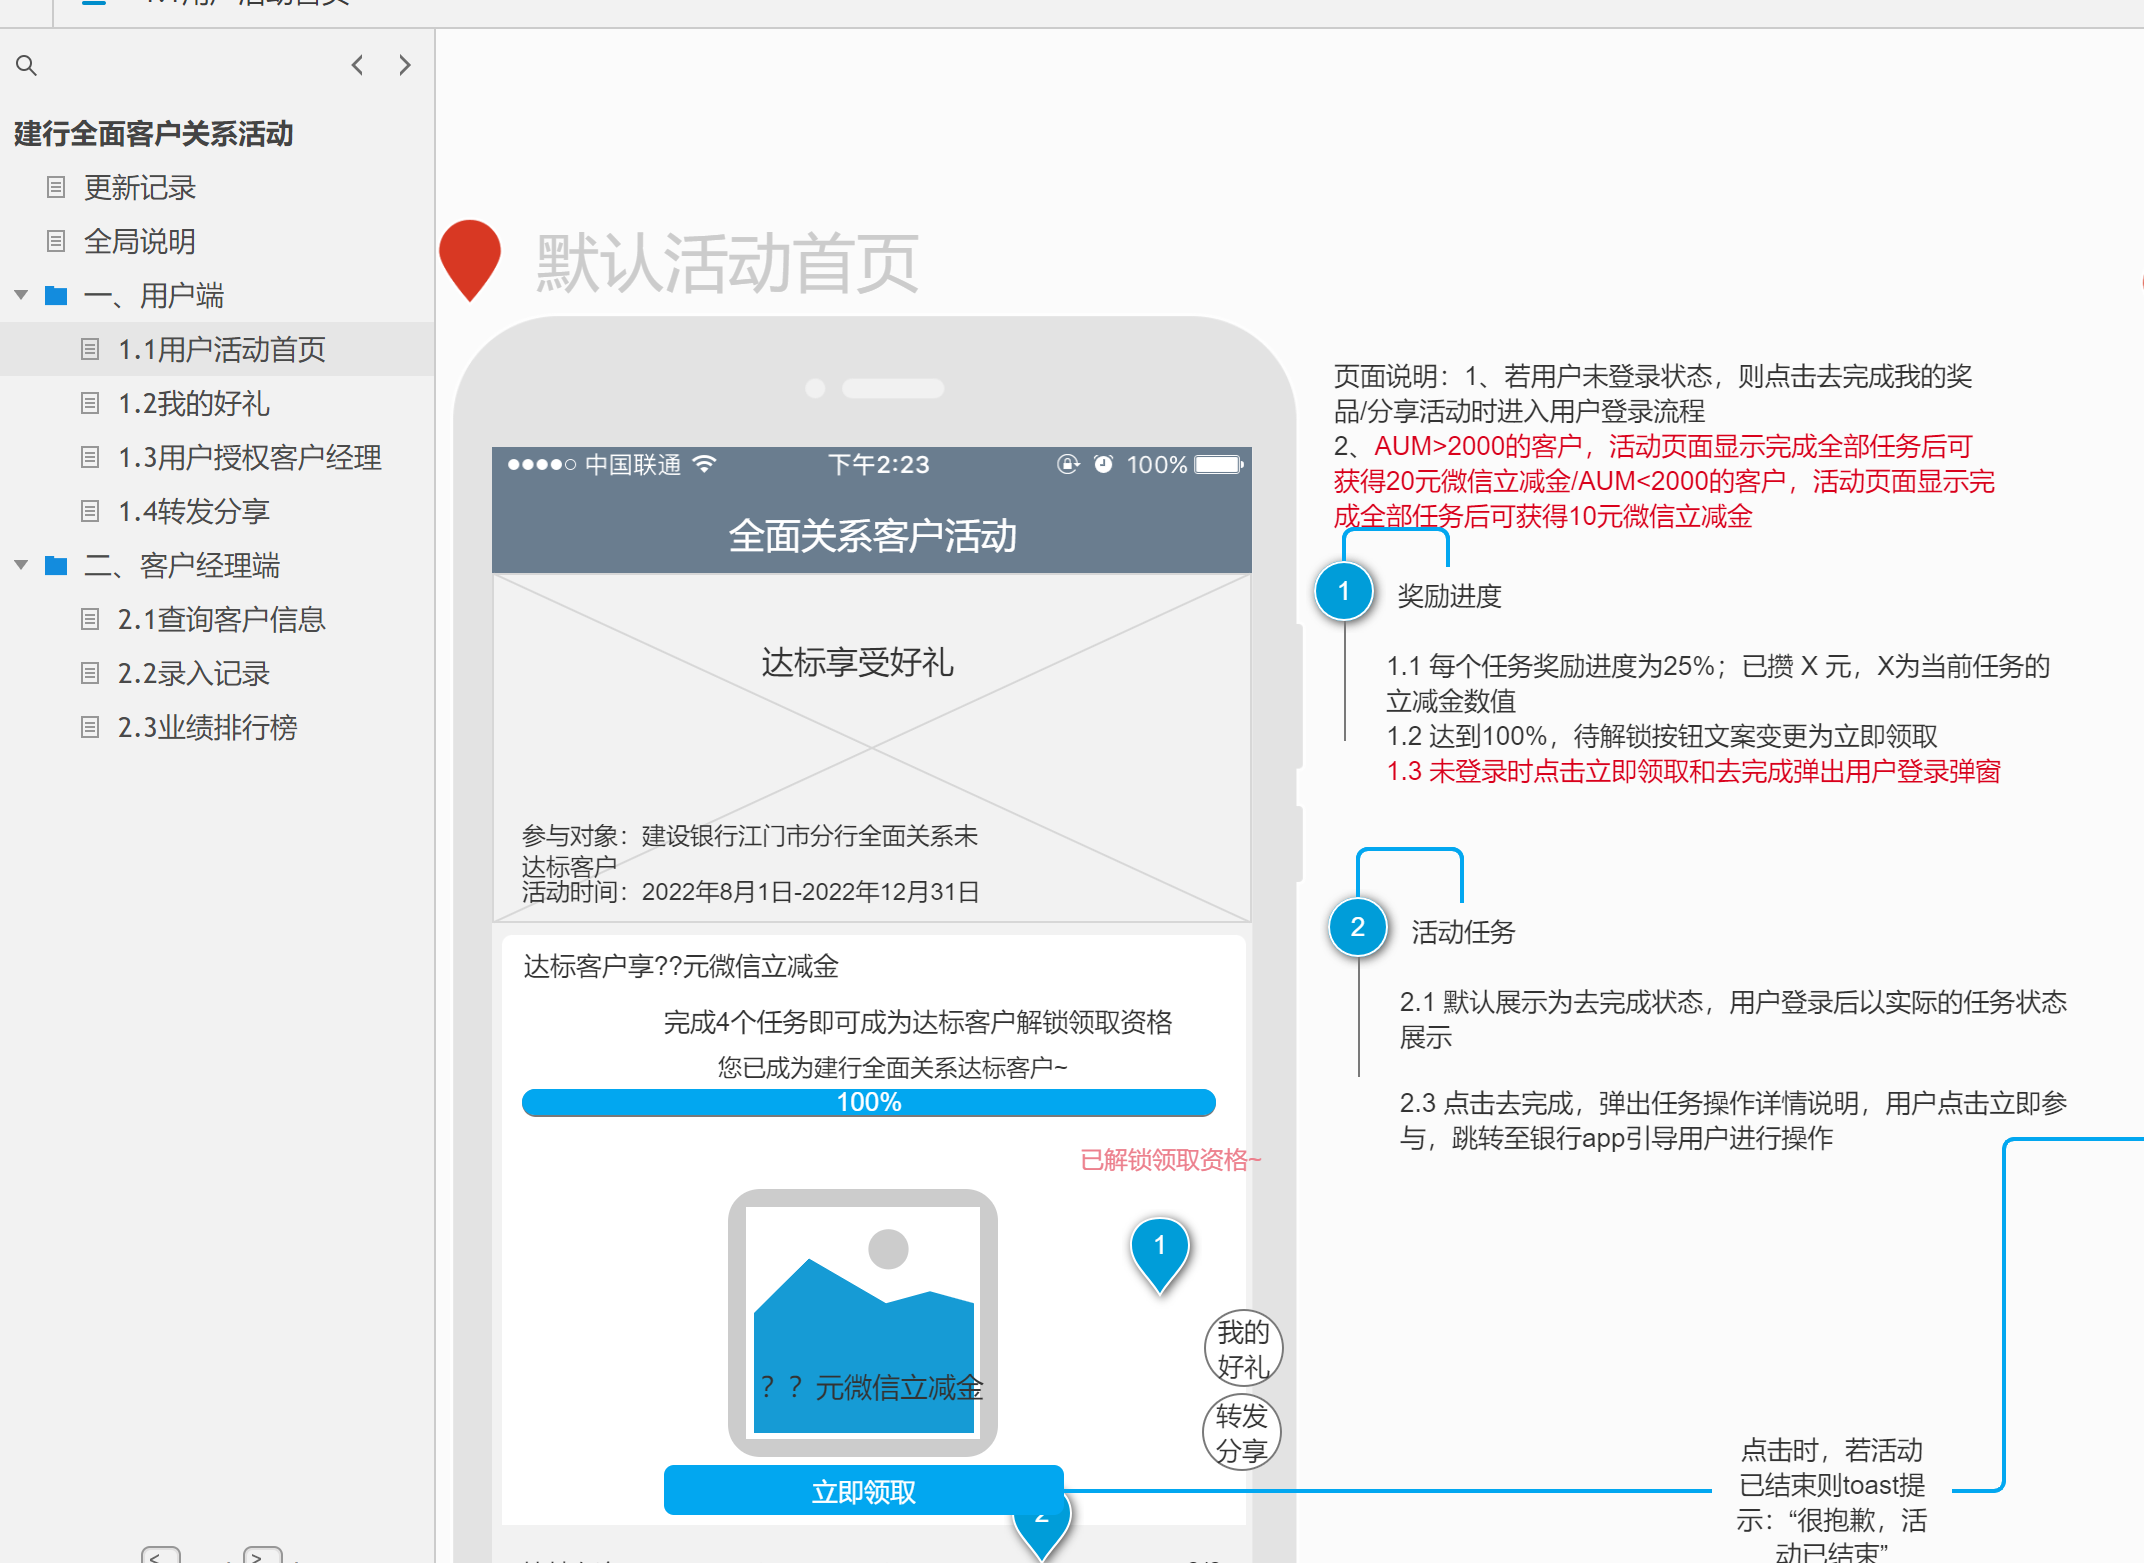
Task: Open the 2.3业绩排行榜 page
Action: [208, 727]
